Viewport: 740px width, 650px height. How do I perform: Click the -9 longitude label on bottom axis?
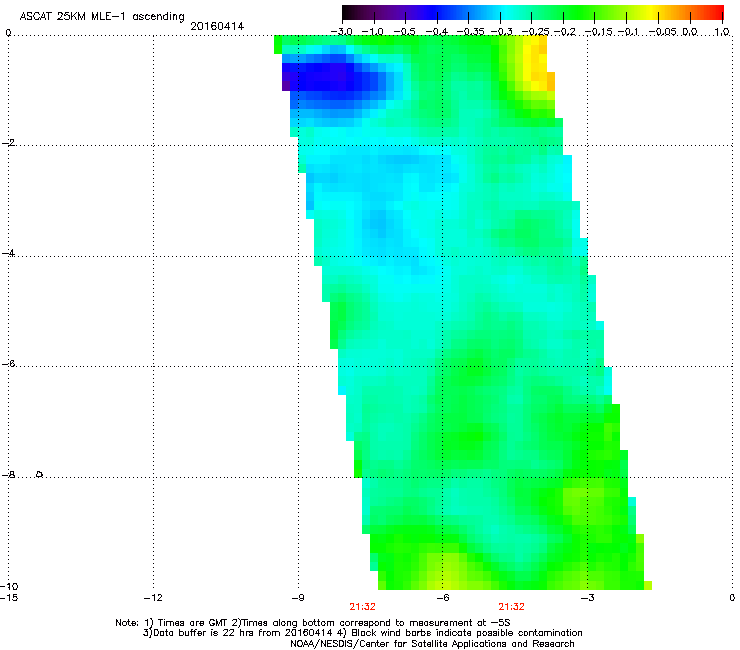pyautogui.click(x=298, y=598)
